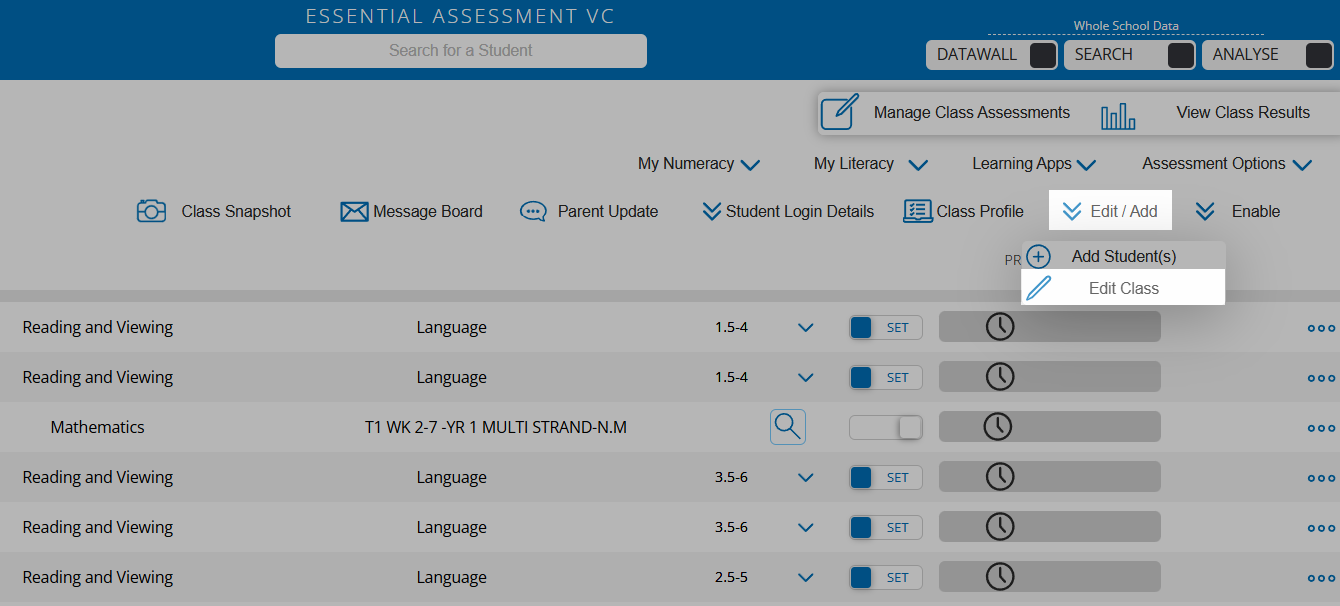Click the View Class Results bar chart icon
This screenshot has height=606, width=1340.
click(1118, 117)
